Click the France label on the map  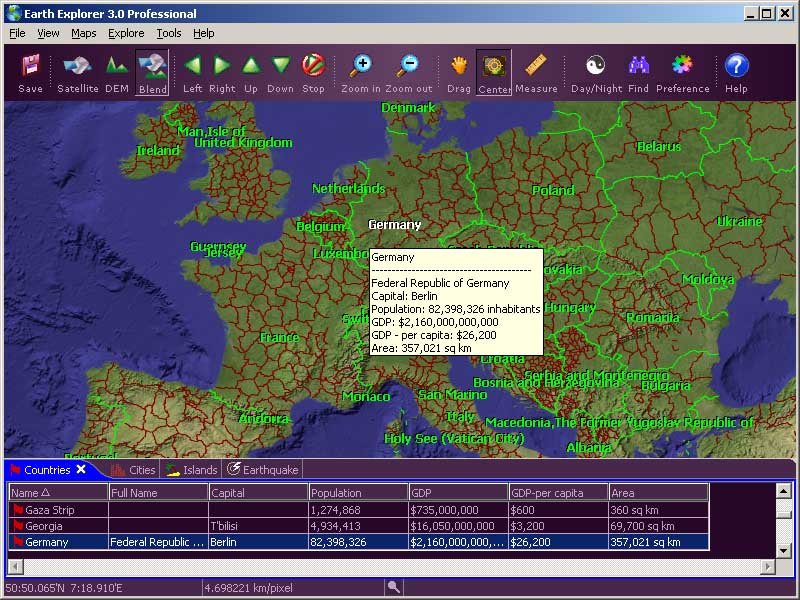[x=280, y=337]
